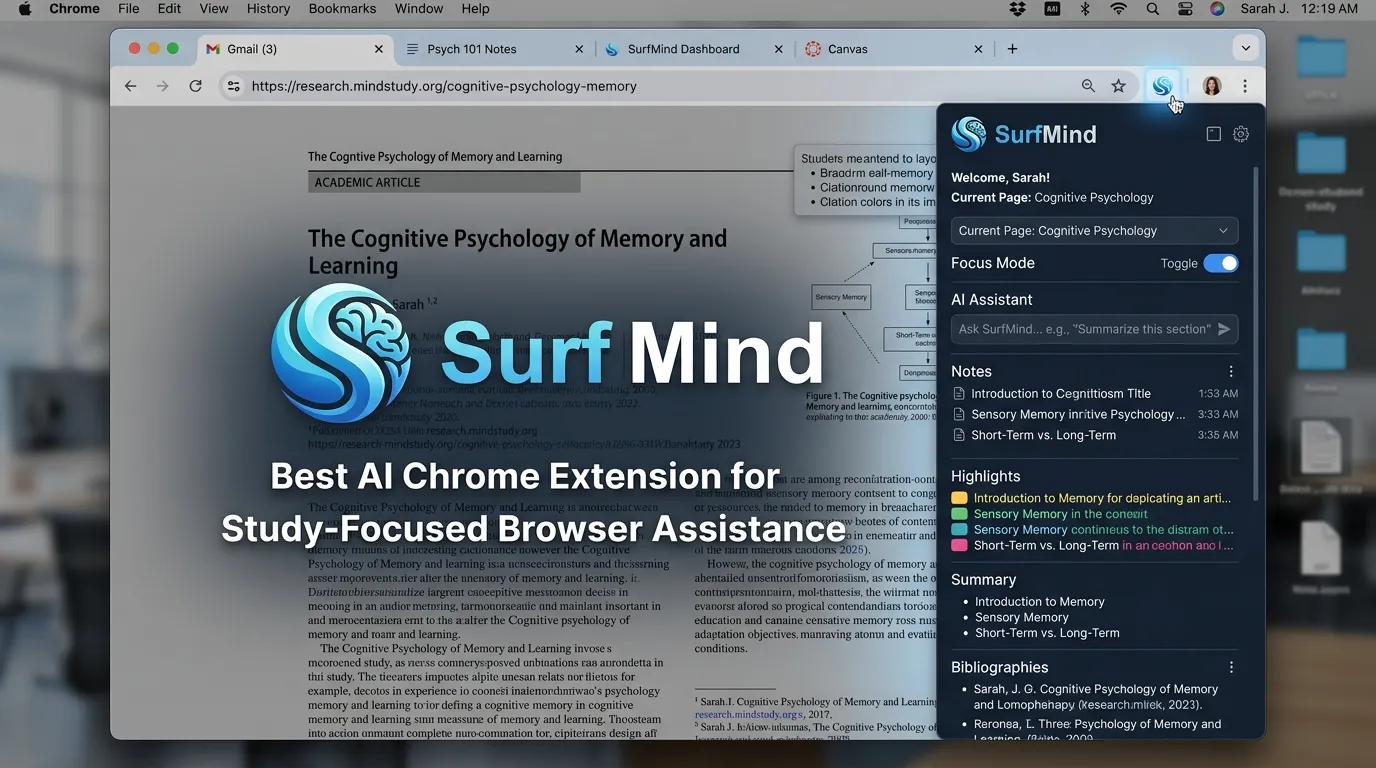
Task: Open Bibliographies section three-dot menu
Action: (1231, 667)
